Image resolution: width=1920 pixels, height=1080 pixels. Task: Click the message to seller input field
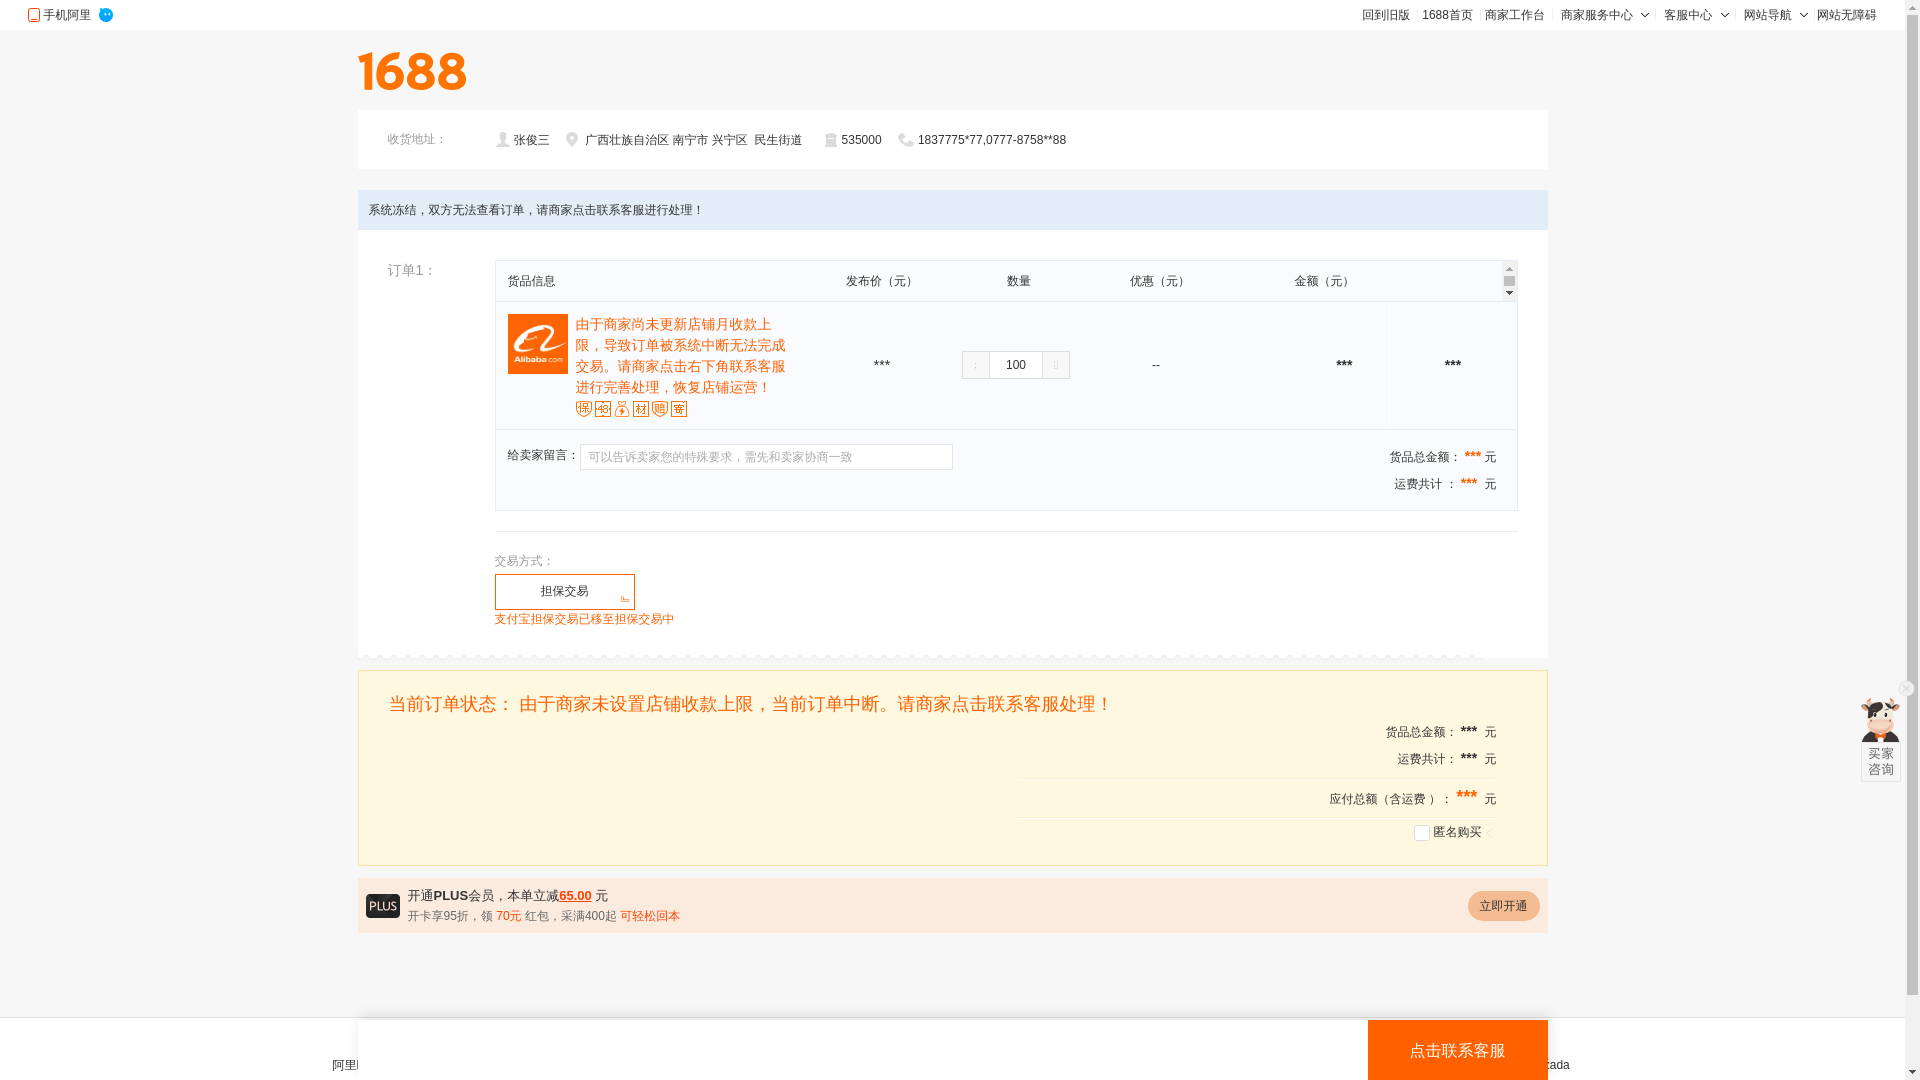(x=767, y=457)
